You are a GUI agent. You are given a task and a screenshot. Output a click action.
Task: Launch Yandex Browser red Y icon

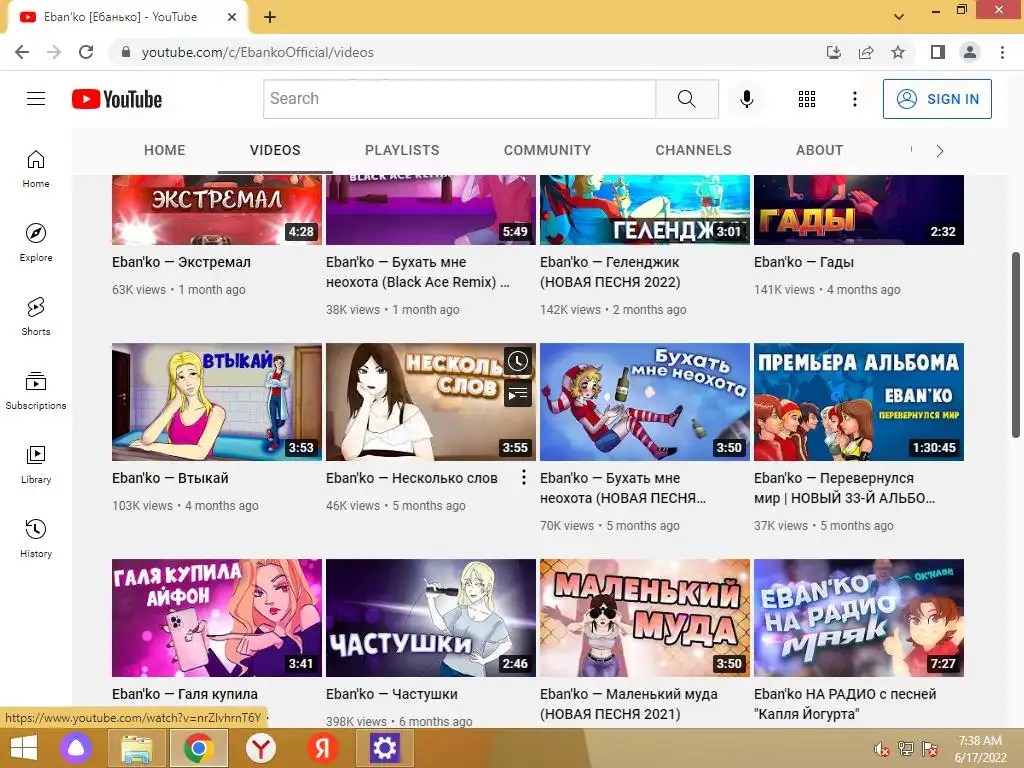[x=261, y=748]
